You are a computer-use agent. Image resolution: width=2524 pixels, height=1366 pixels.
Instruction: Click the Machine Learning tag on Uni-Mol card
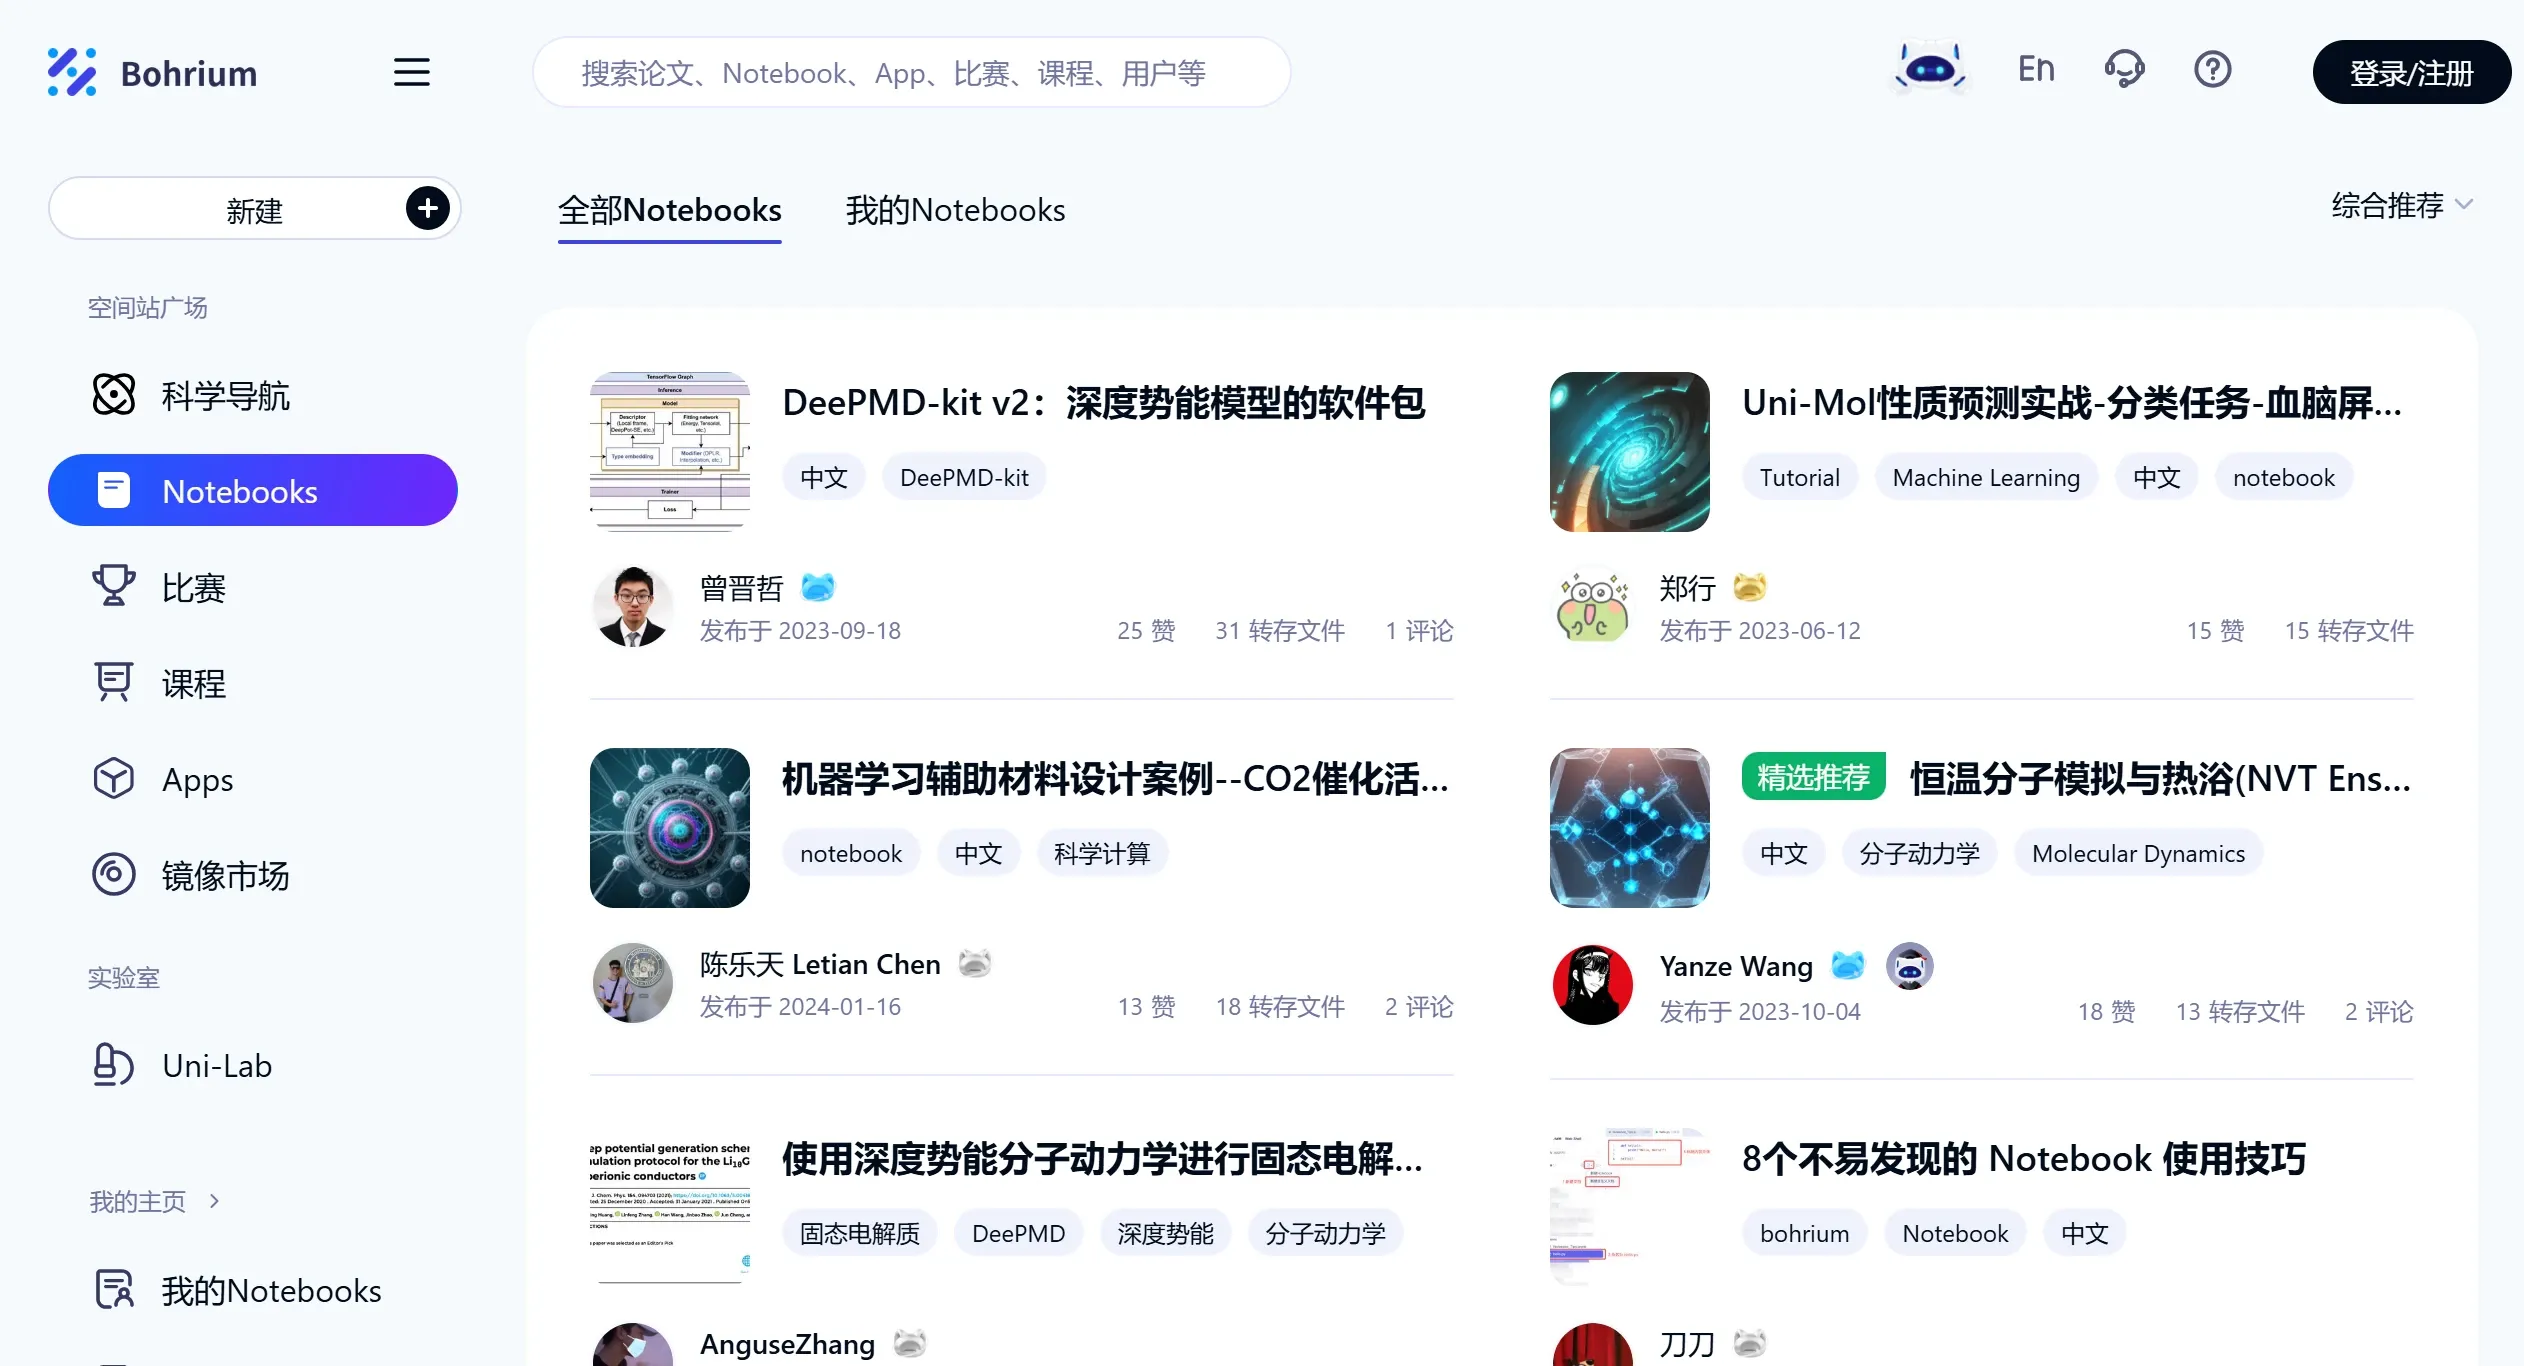[1986, 477]
